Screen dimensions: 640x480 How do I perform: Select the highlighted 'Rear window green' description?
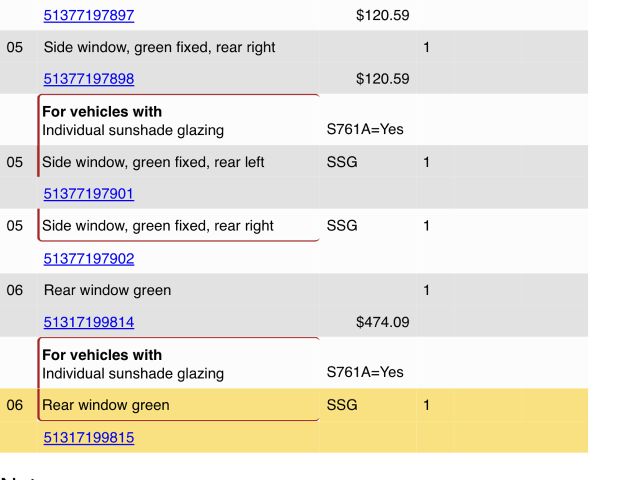tap(106, 405)
